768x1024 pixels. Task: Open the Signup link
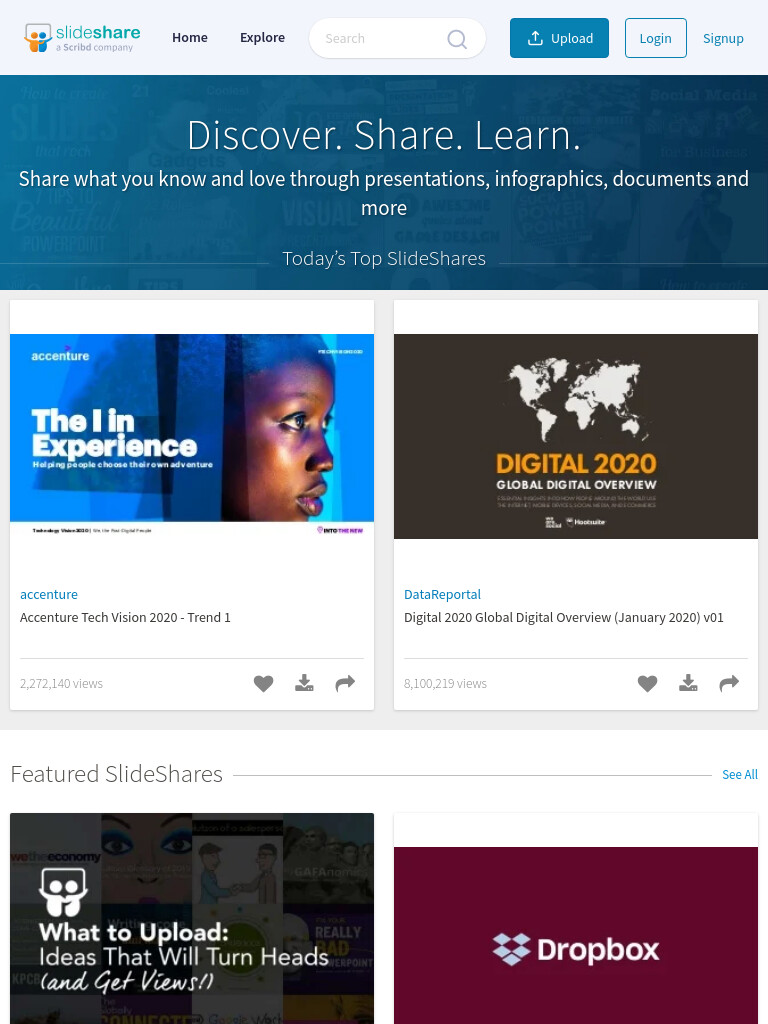coord(723,38)
